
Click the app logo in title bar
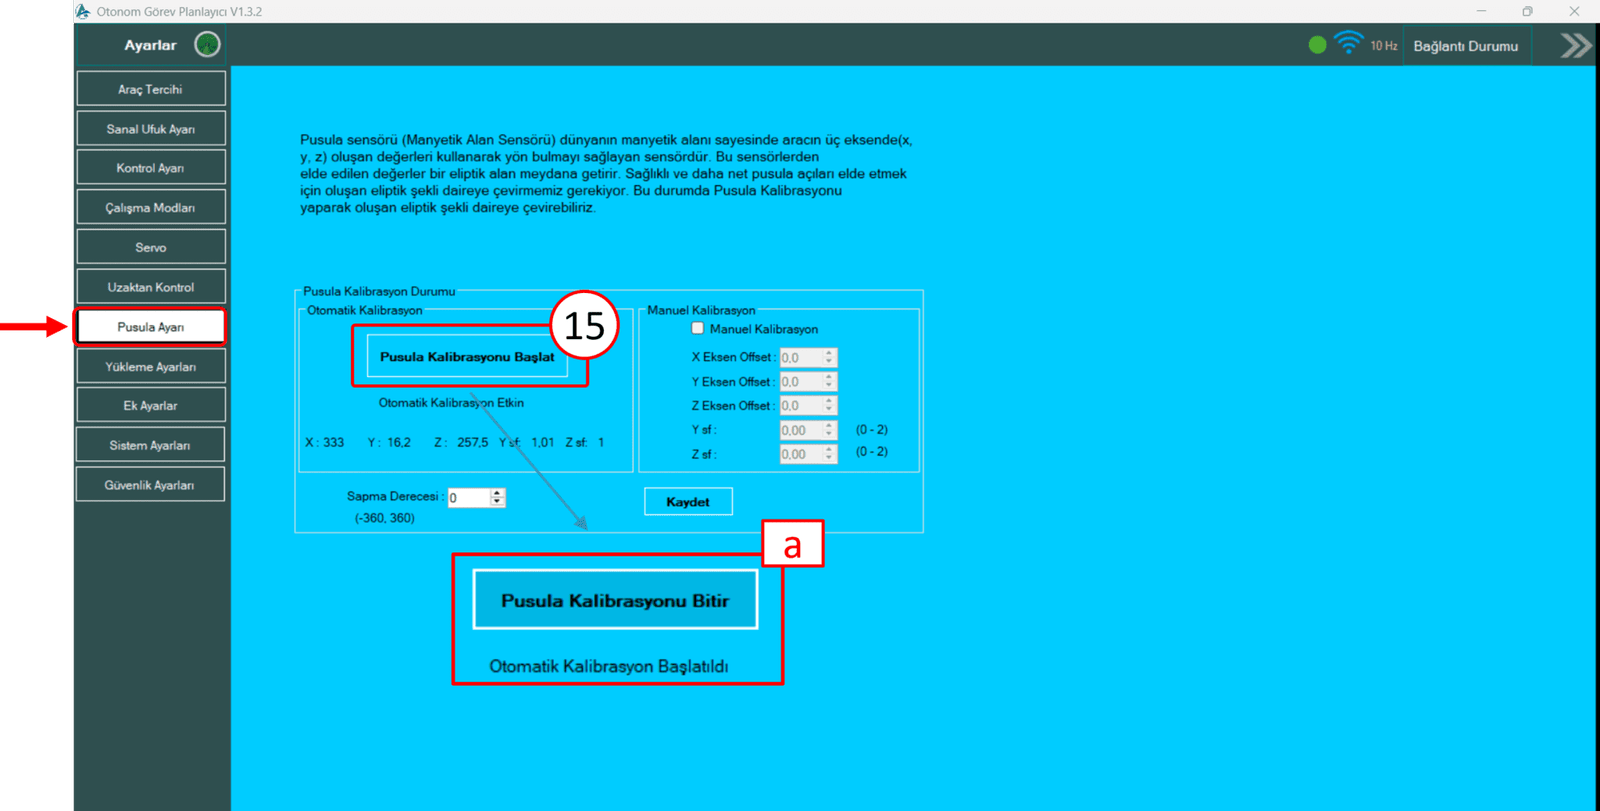[x=83, y=11]
